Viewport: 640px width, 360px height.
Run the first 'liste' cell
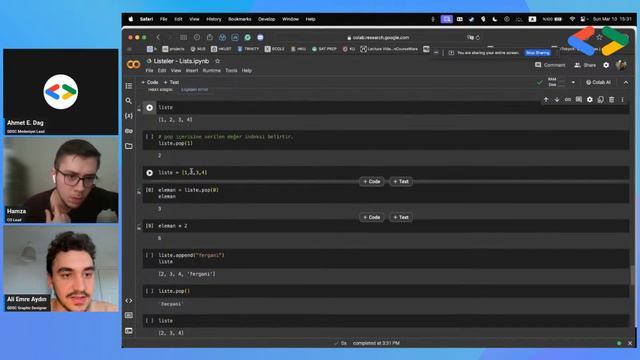(x=149, y=108)
